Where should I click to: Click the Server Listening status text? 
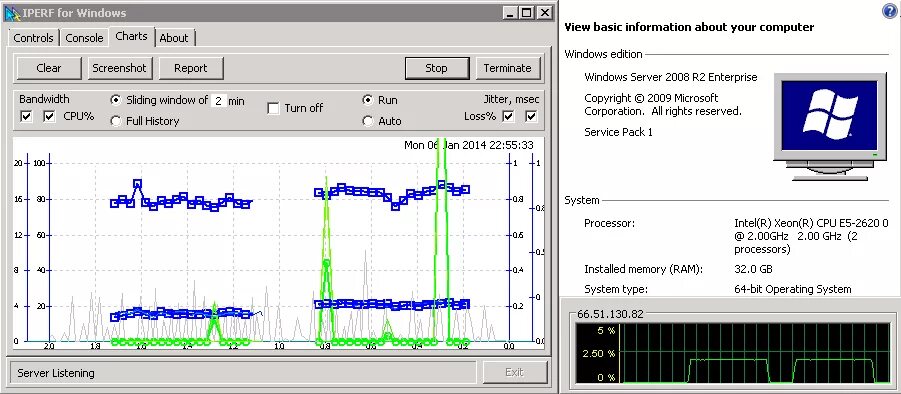(x=56, y=373)
